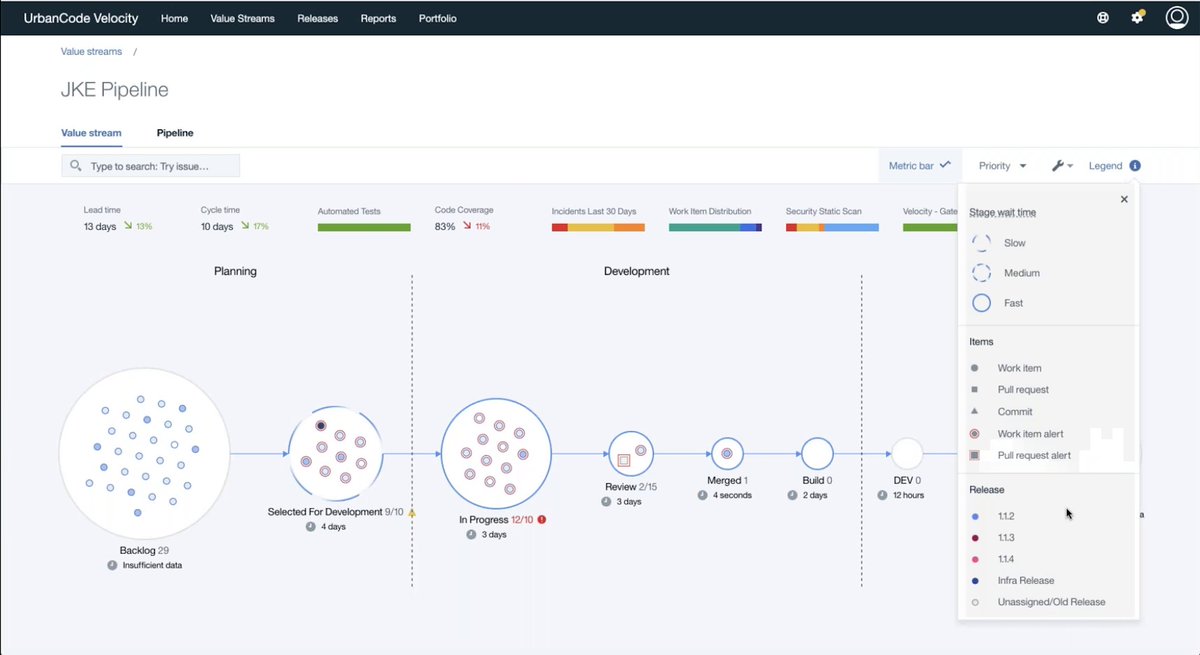Open the Releases navigation item
Image resolution: width=1200 pixels, height=655 pixels.
(x=317, y=18)
